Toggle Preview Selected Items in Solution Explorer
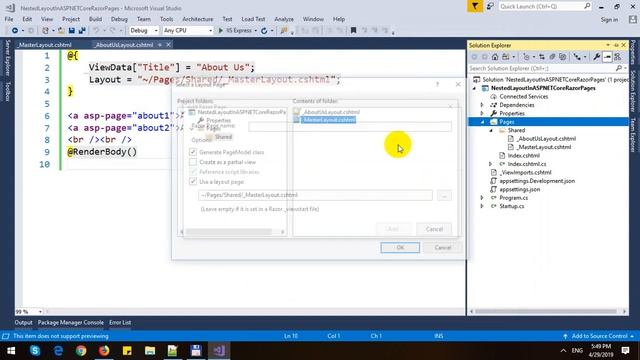Image resolution: width=640 pixels, height=360 pixels. (x=607, y=57)
